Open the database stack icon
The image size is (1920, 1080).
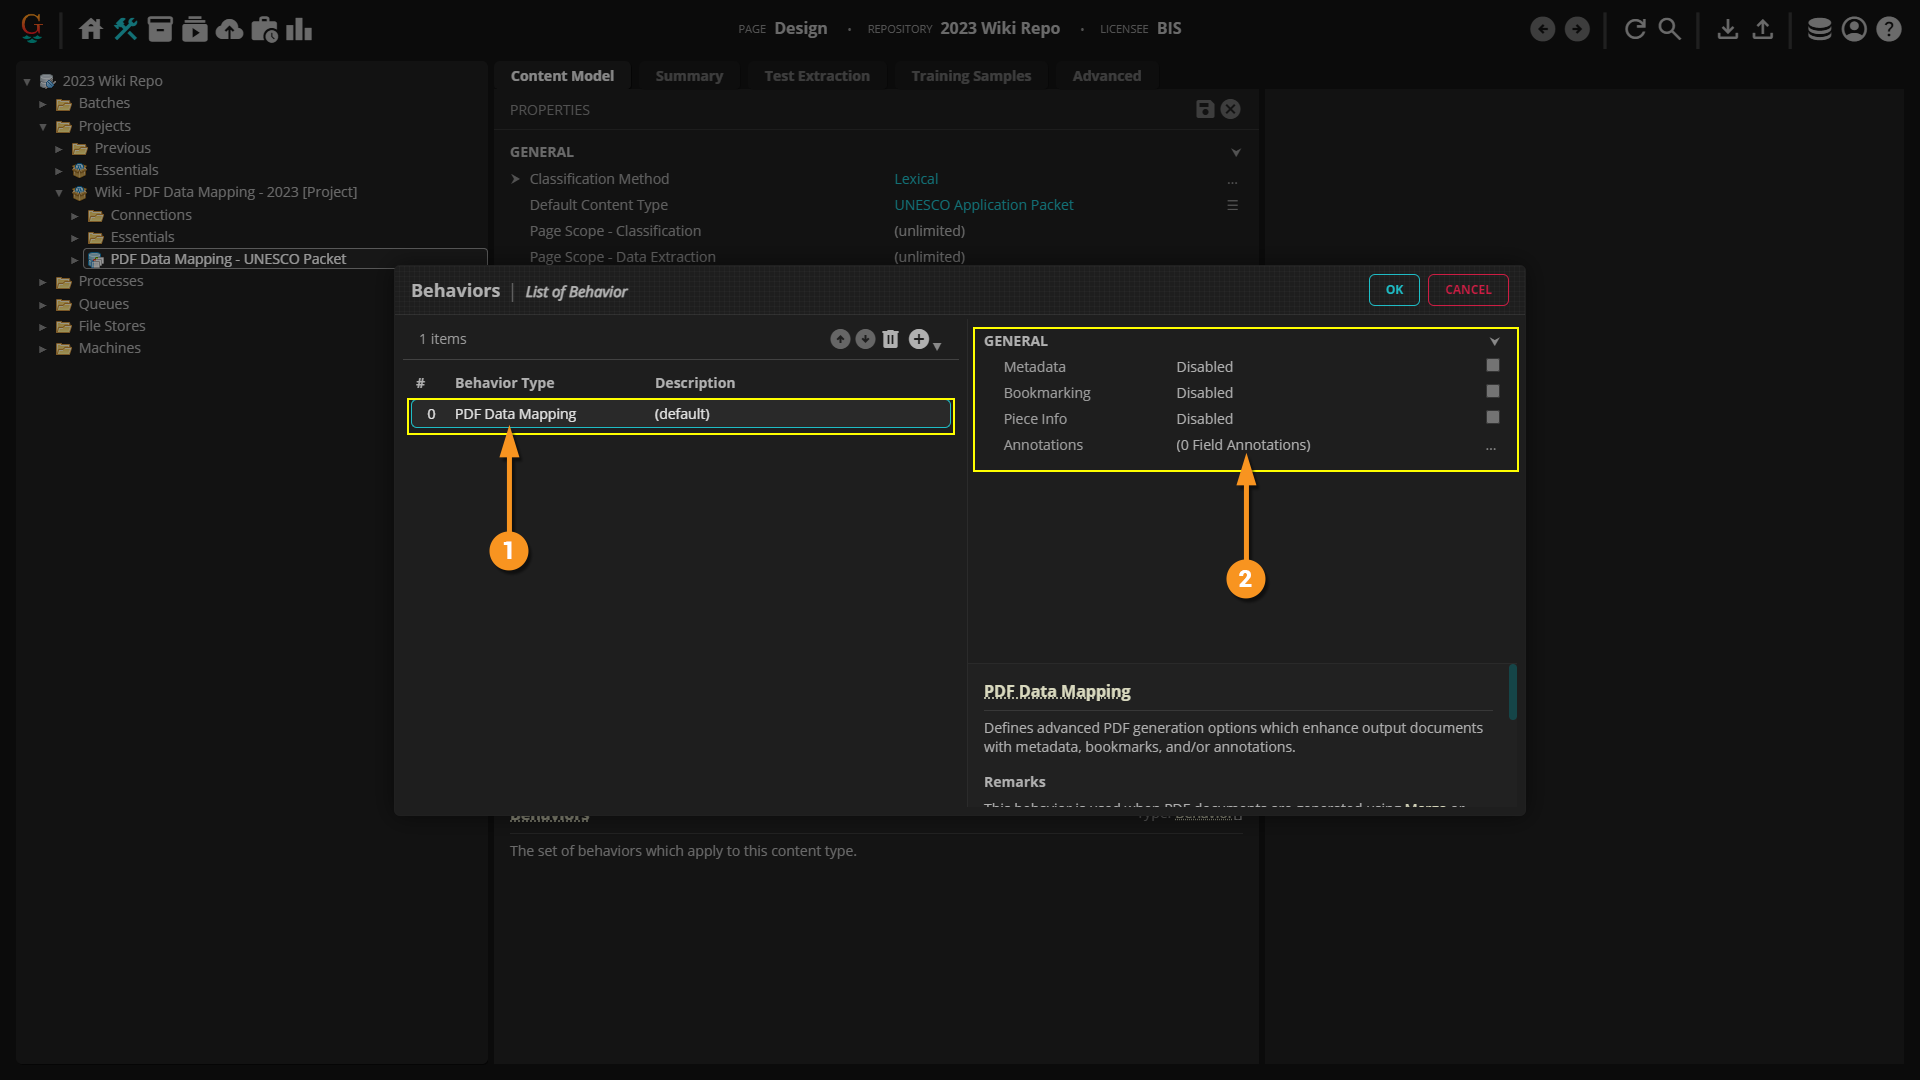point(1819,29)
